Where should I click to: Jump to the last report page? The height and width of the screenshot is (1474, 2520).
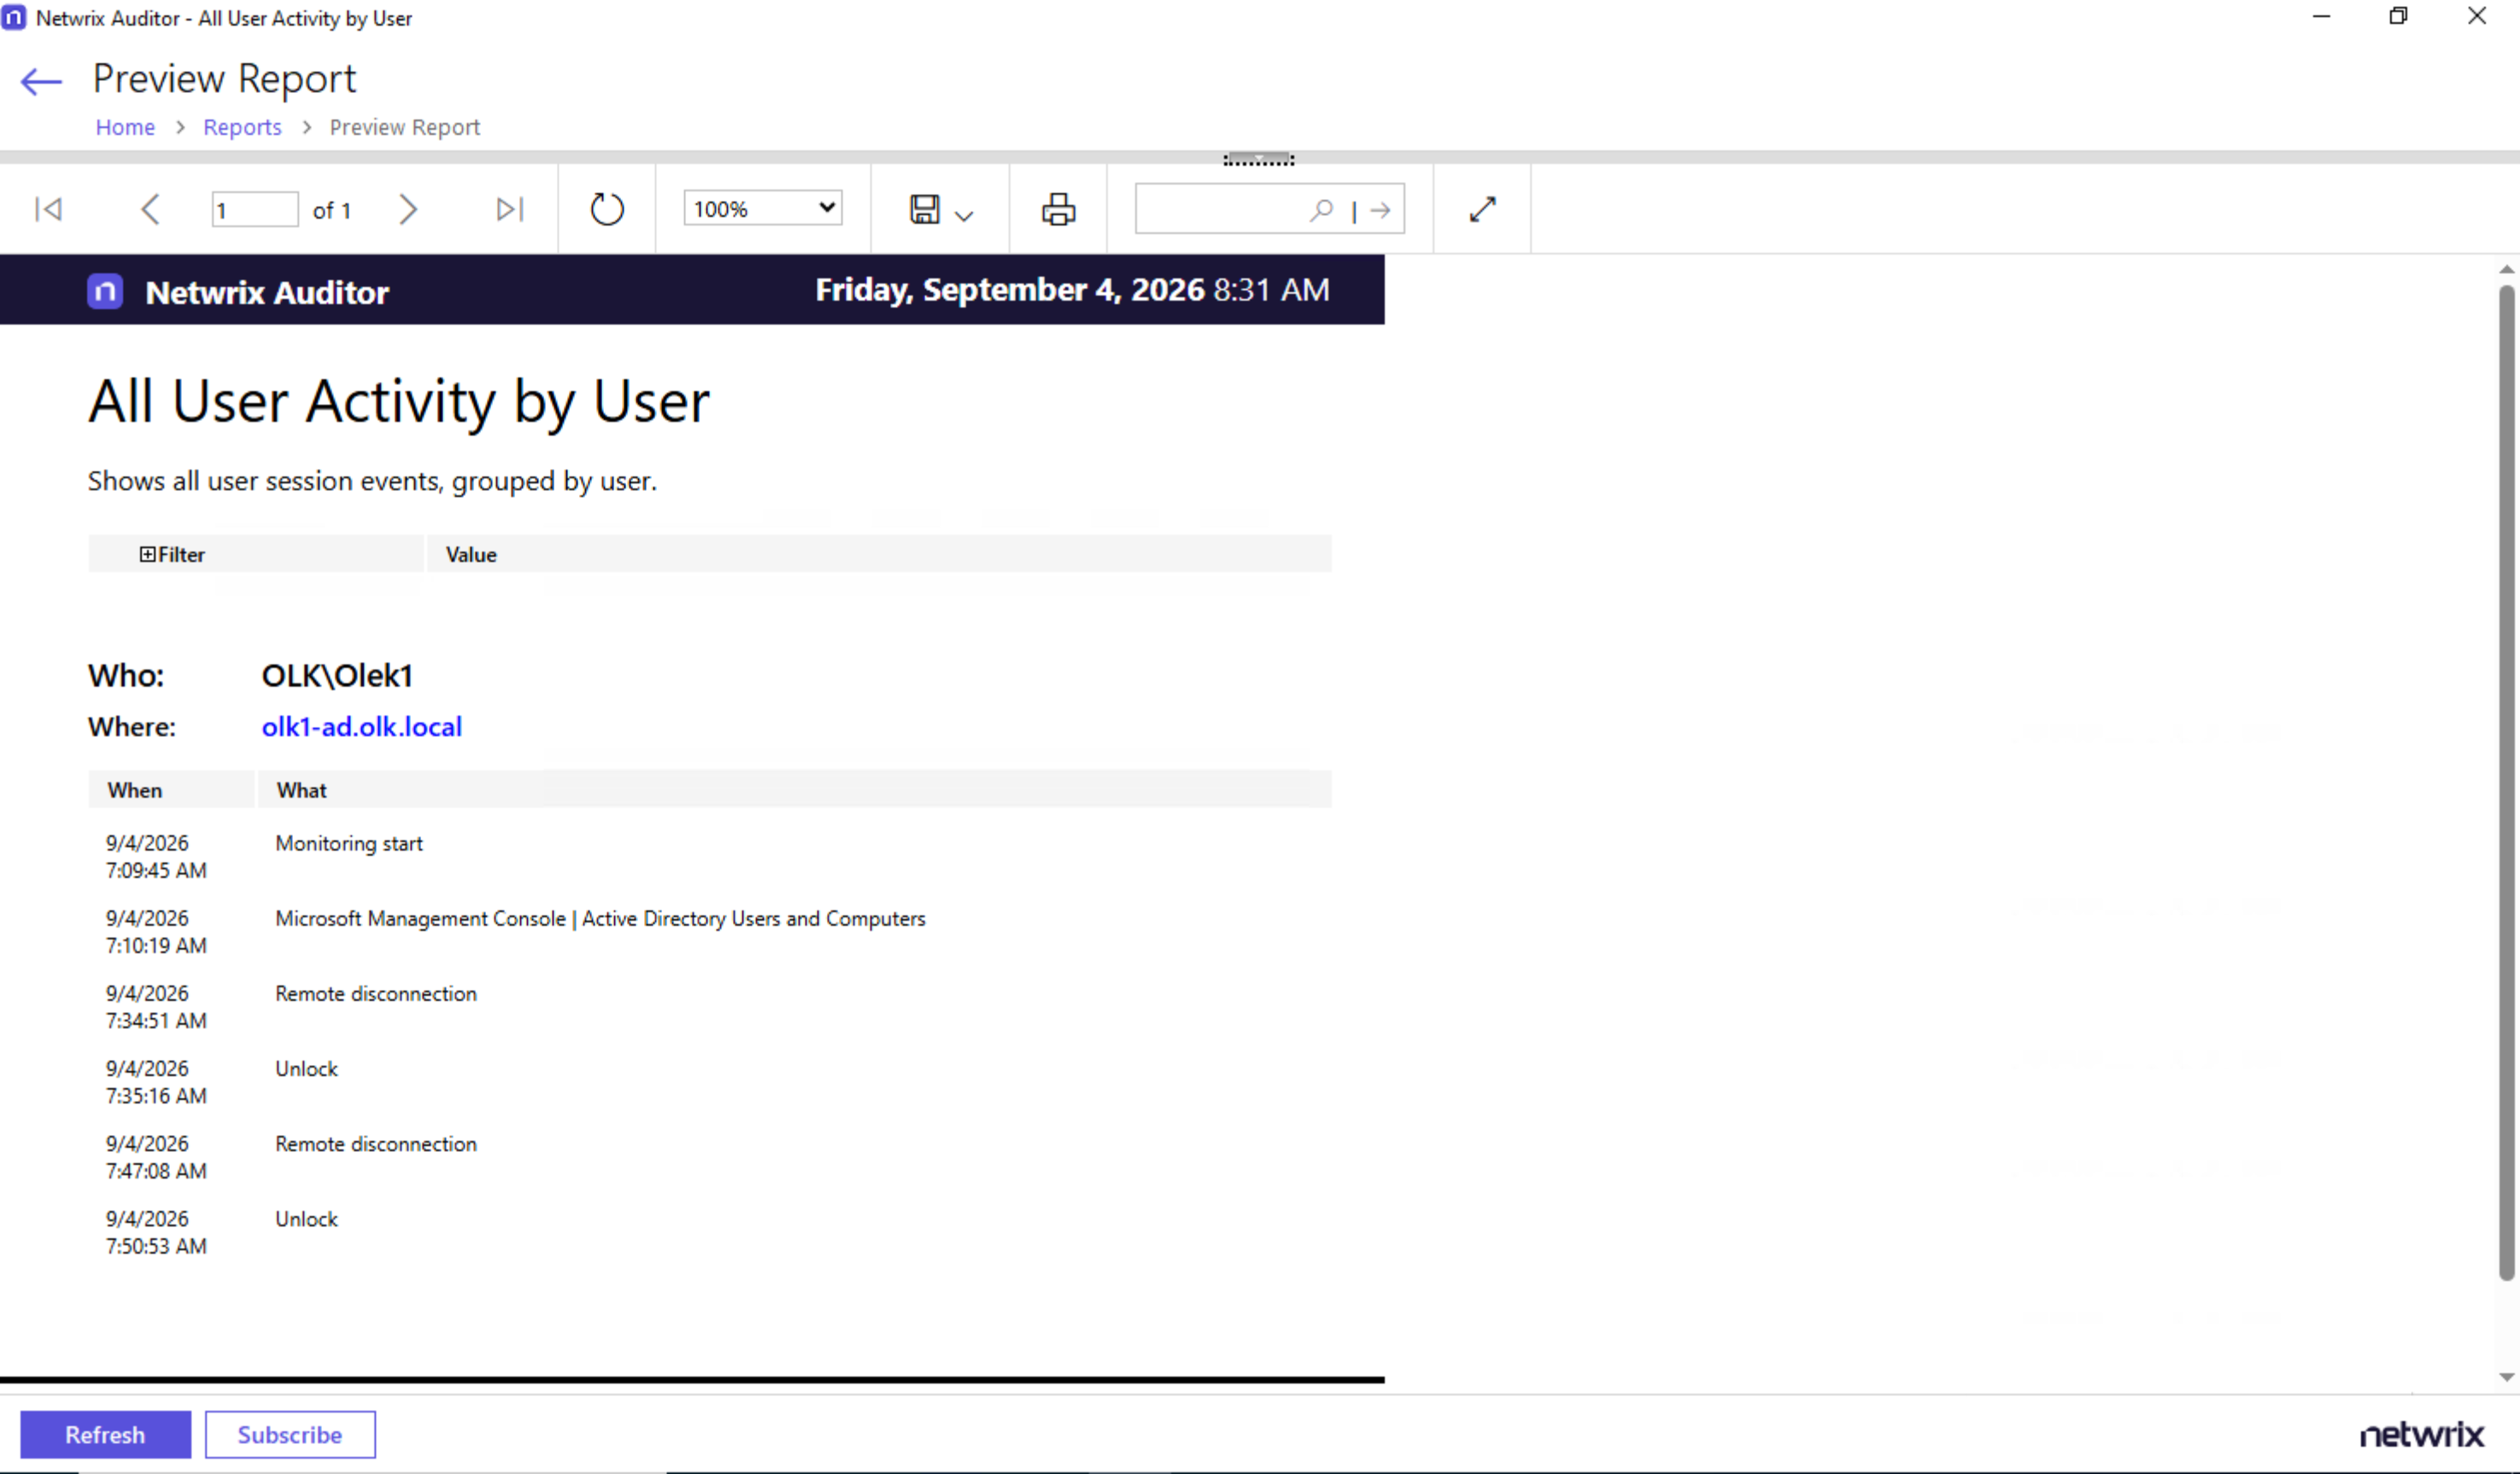[510, 209]
